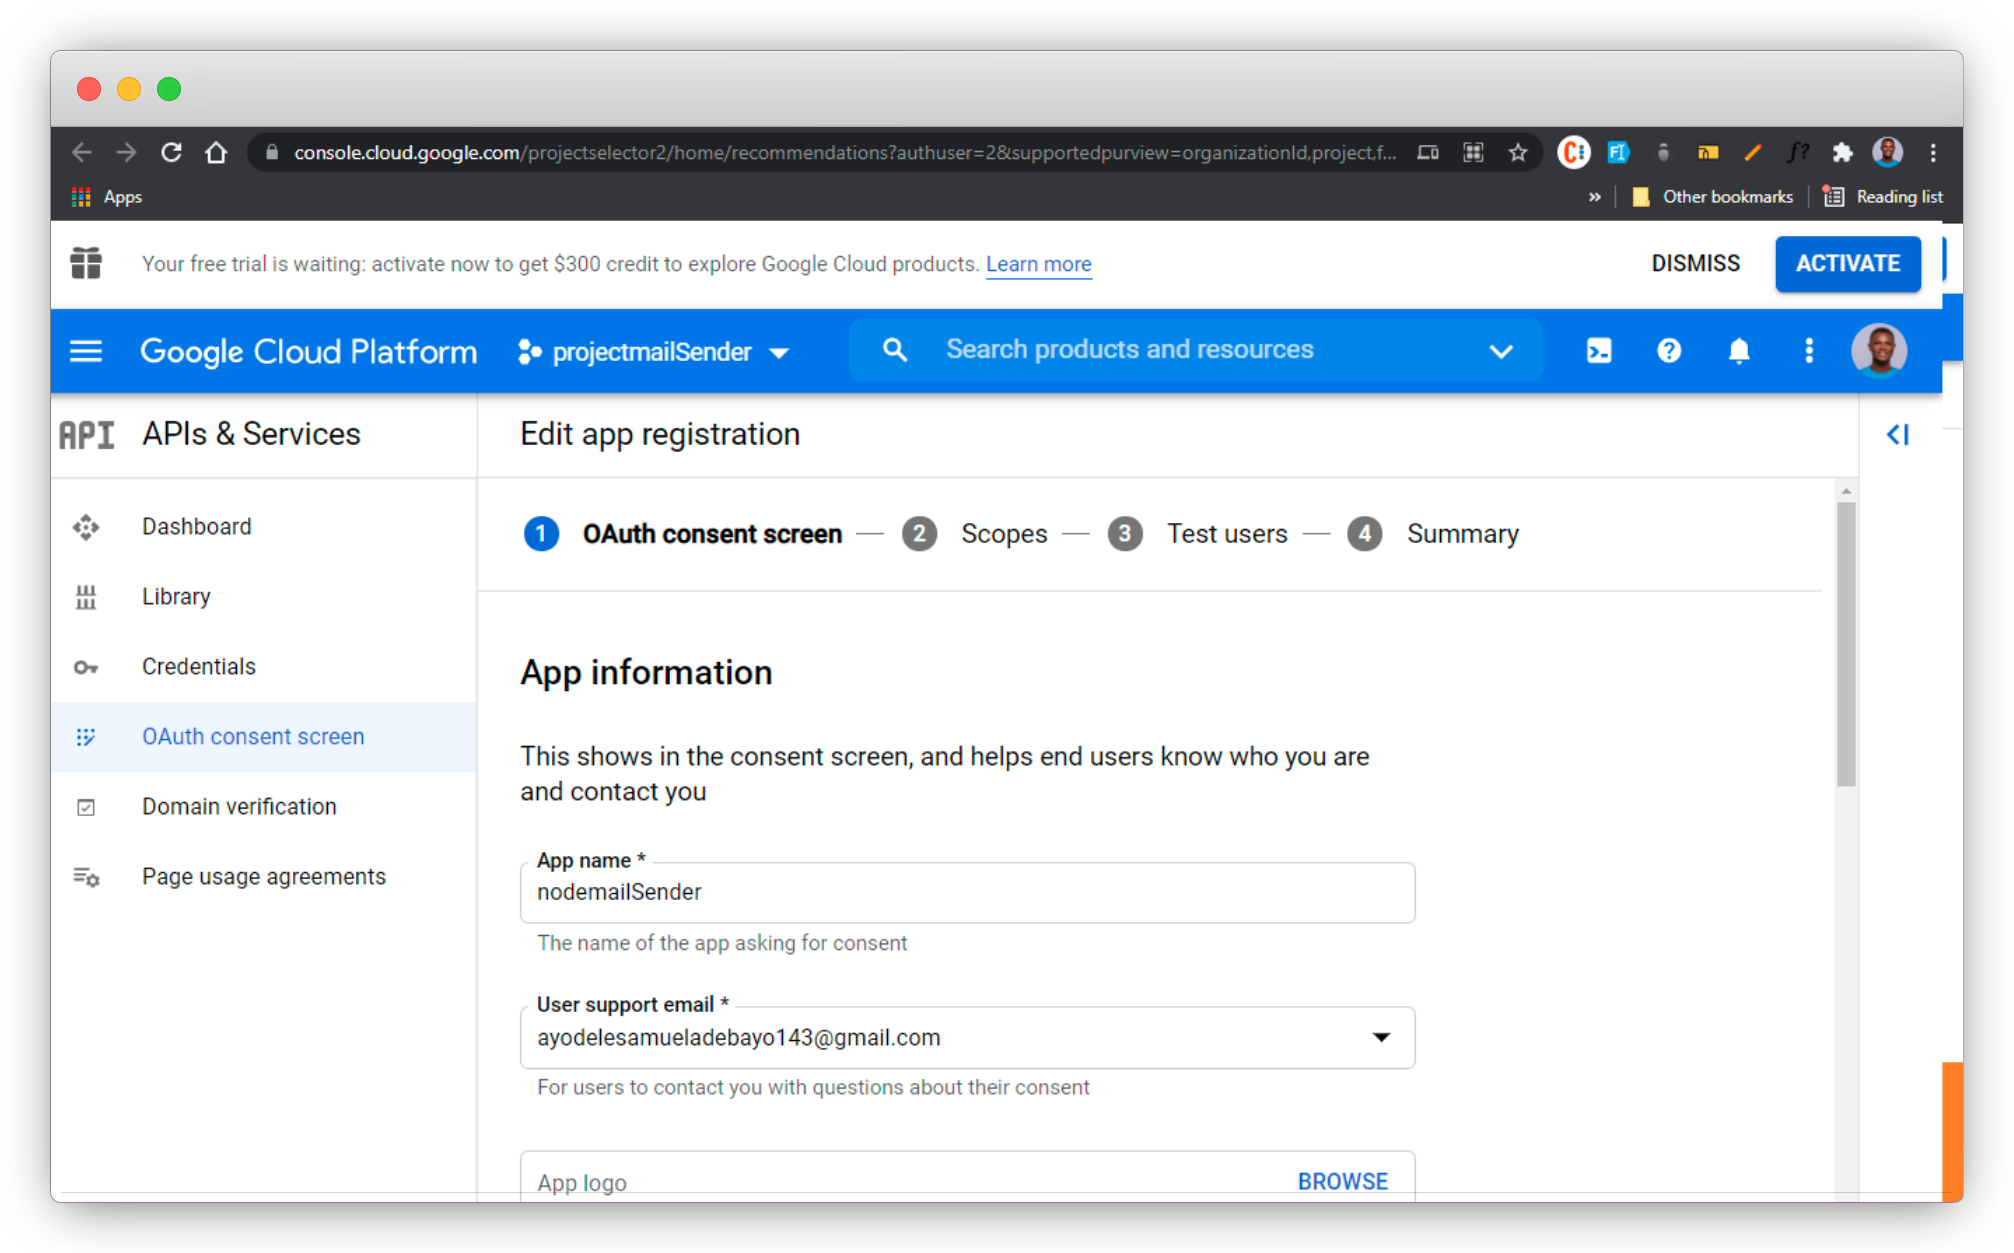Dismiss the free trial banner

coord(1695,264)
